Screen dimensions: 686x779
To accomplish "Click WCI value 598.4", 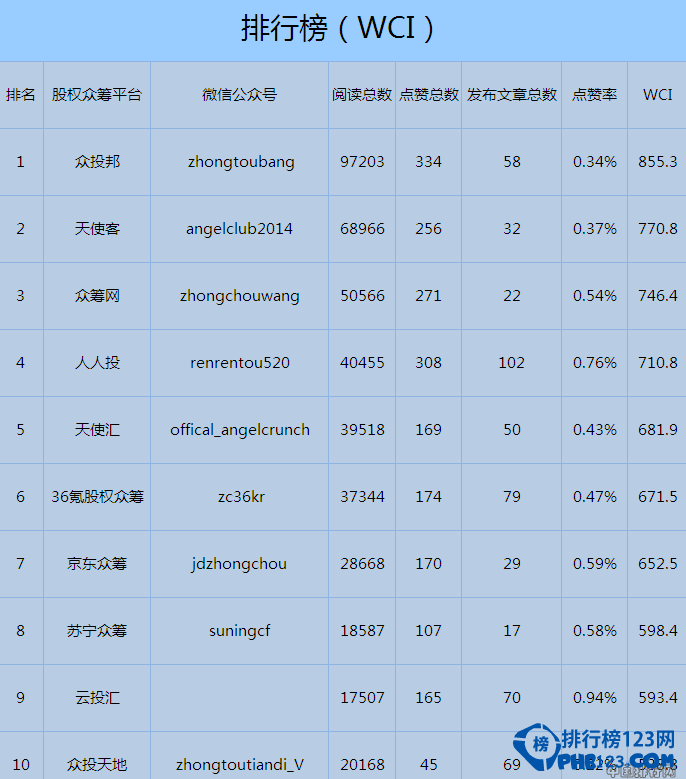I will point(658,631).
